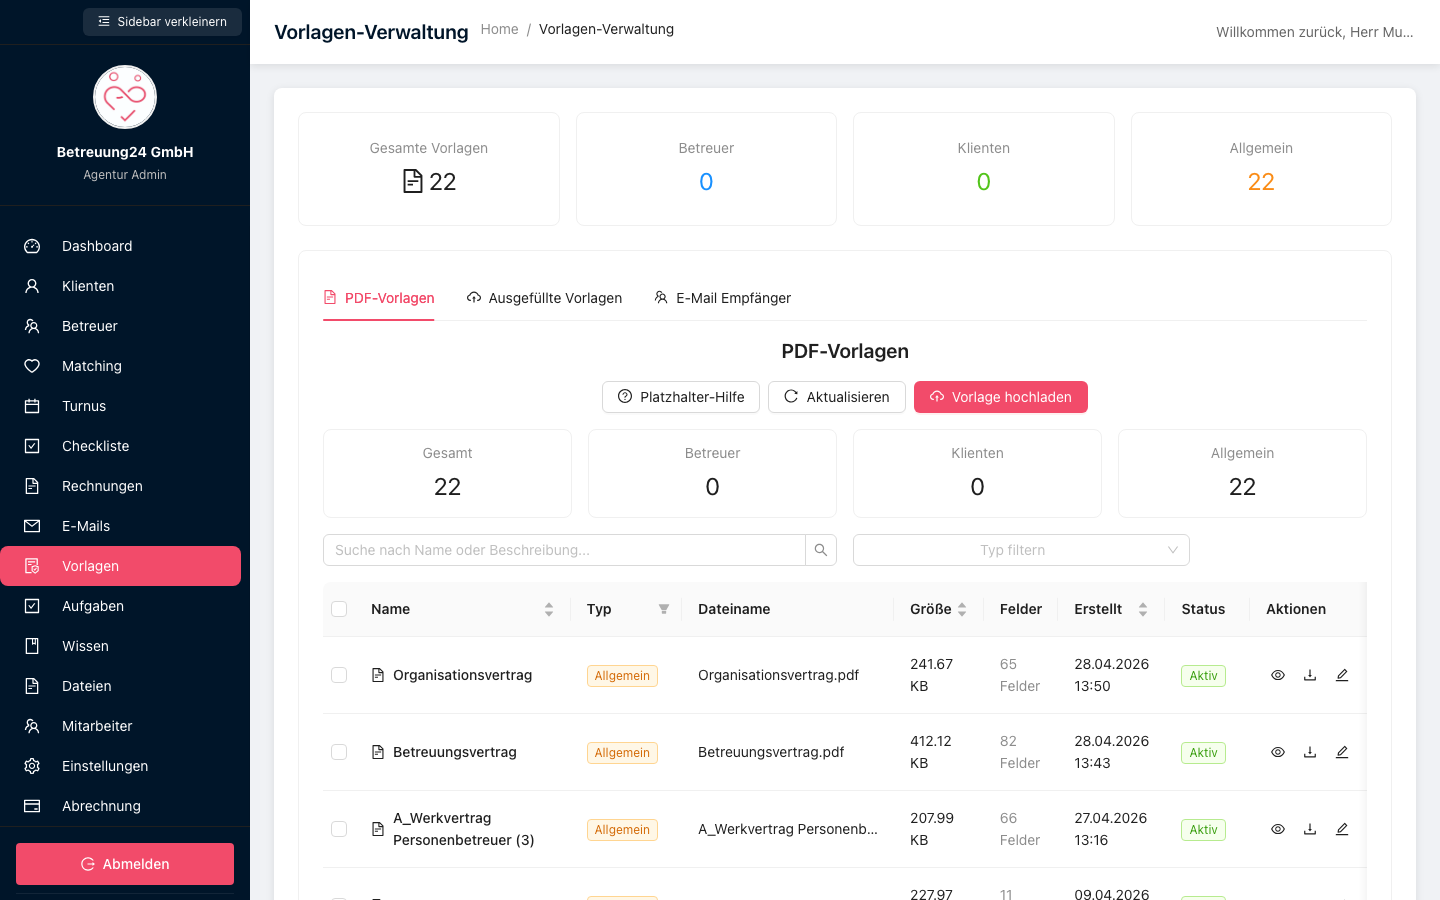Collapse sidebar with Sidebar verkleinern
This screenshot has width=1440, height=900.
coord(162,22)
